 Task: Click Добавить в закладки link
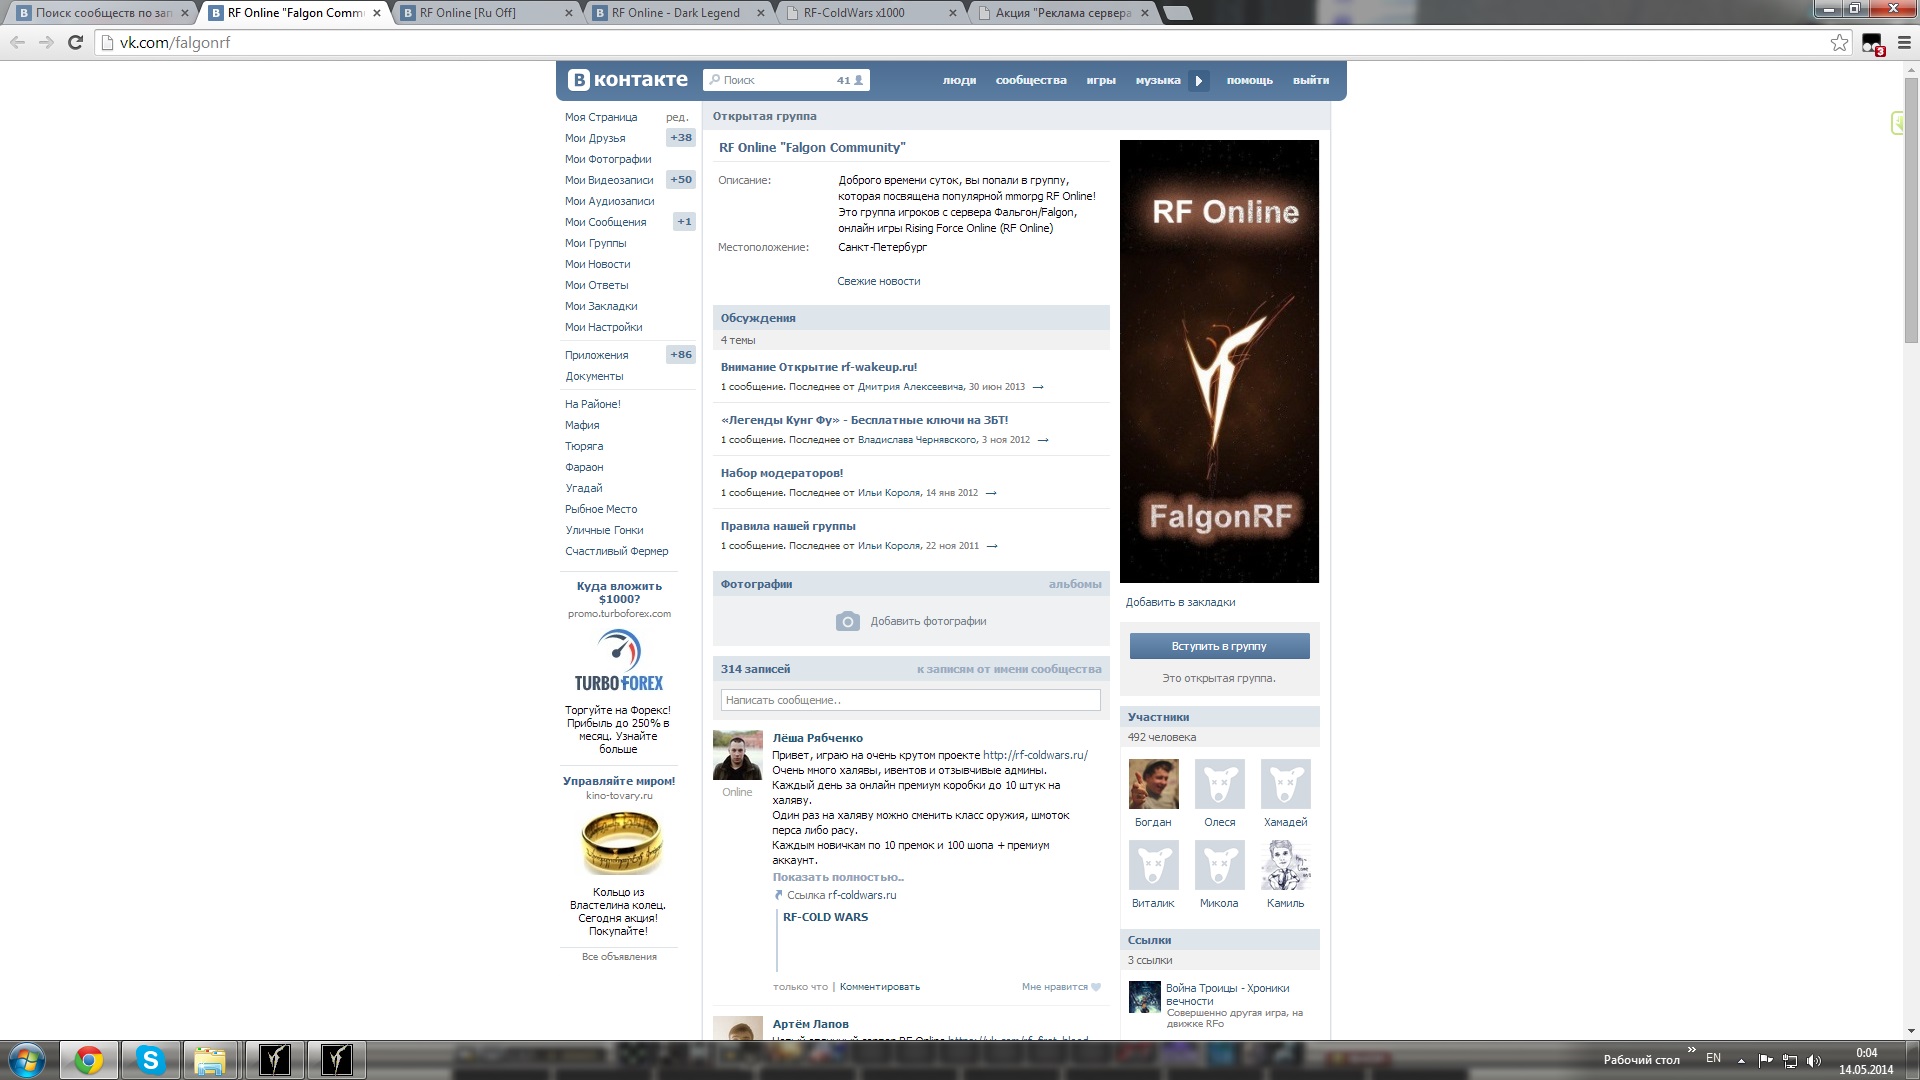1180,602
